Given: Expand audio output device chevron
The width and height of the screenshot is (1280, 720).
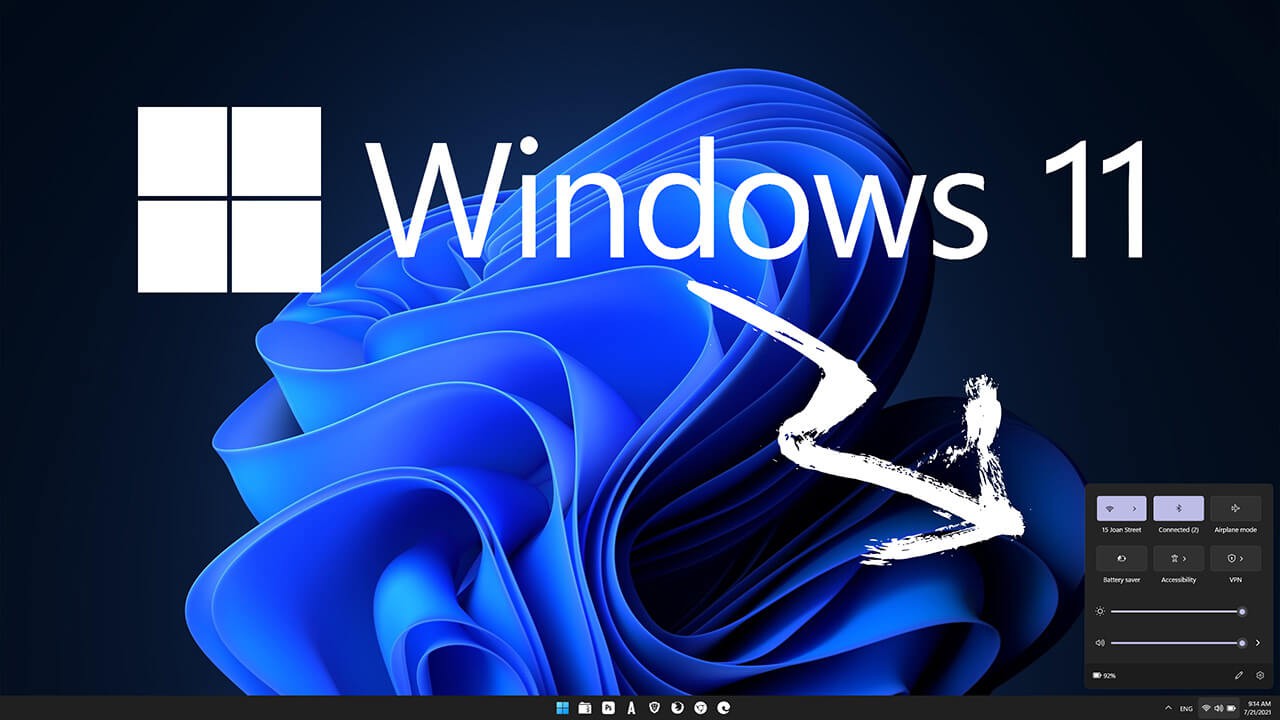Looking at the screenshot, I should coord(1258,643).
